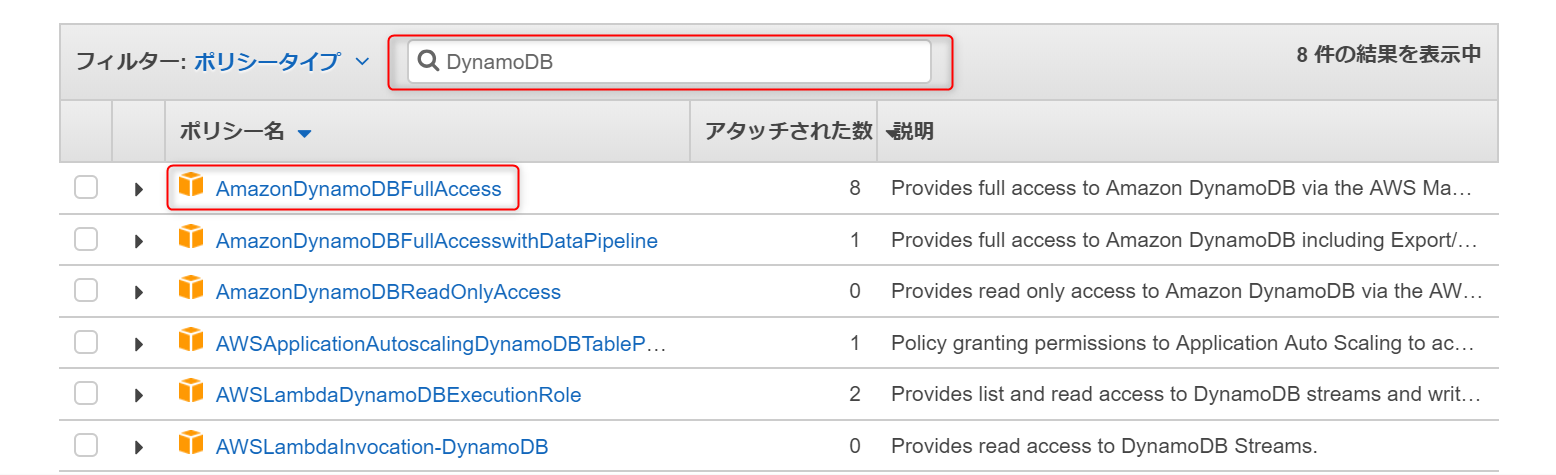Click the description "Provides read access to DynamoDB Streams."

click(1104, 446)
